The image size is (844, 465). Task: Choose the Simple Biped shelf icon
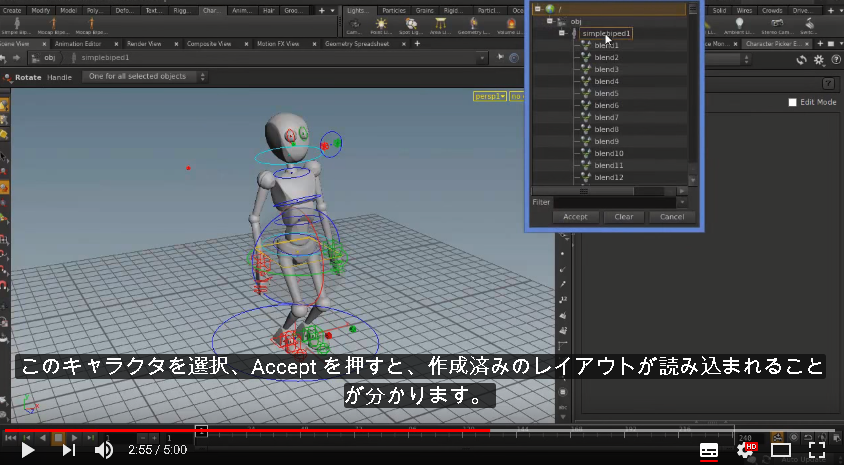[17, 25]
